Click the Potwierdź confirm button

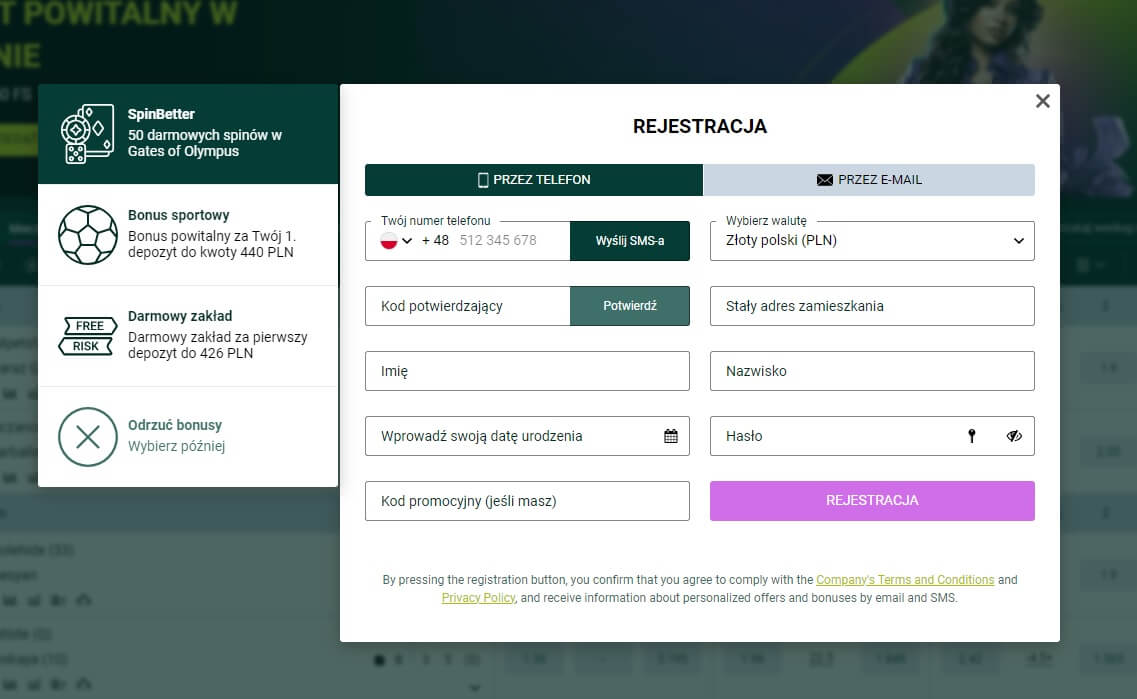click(630, 306)
